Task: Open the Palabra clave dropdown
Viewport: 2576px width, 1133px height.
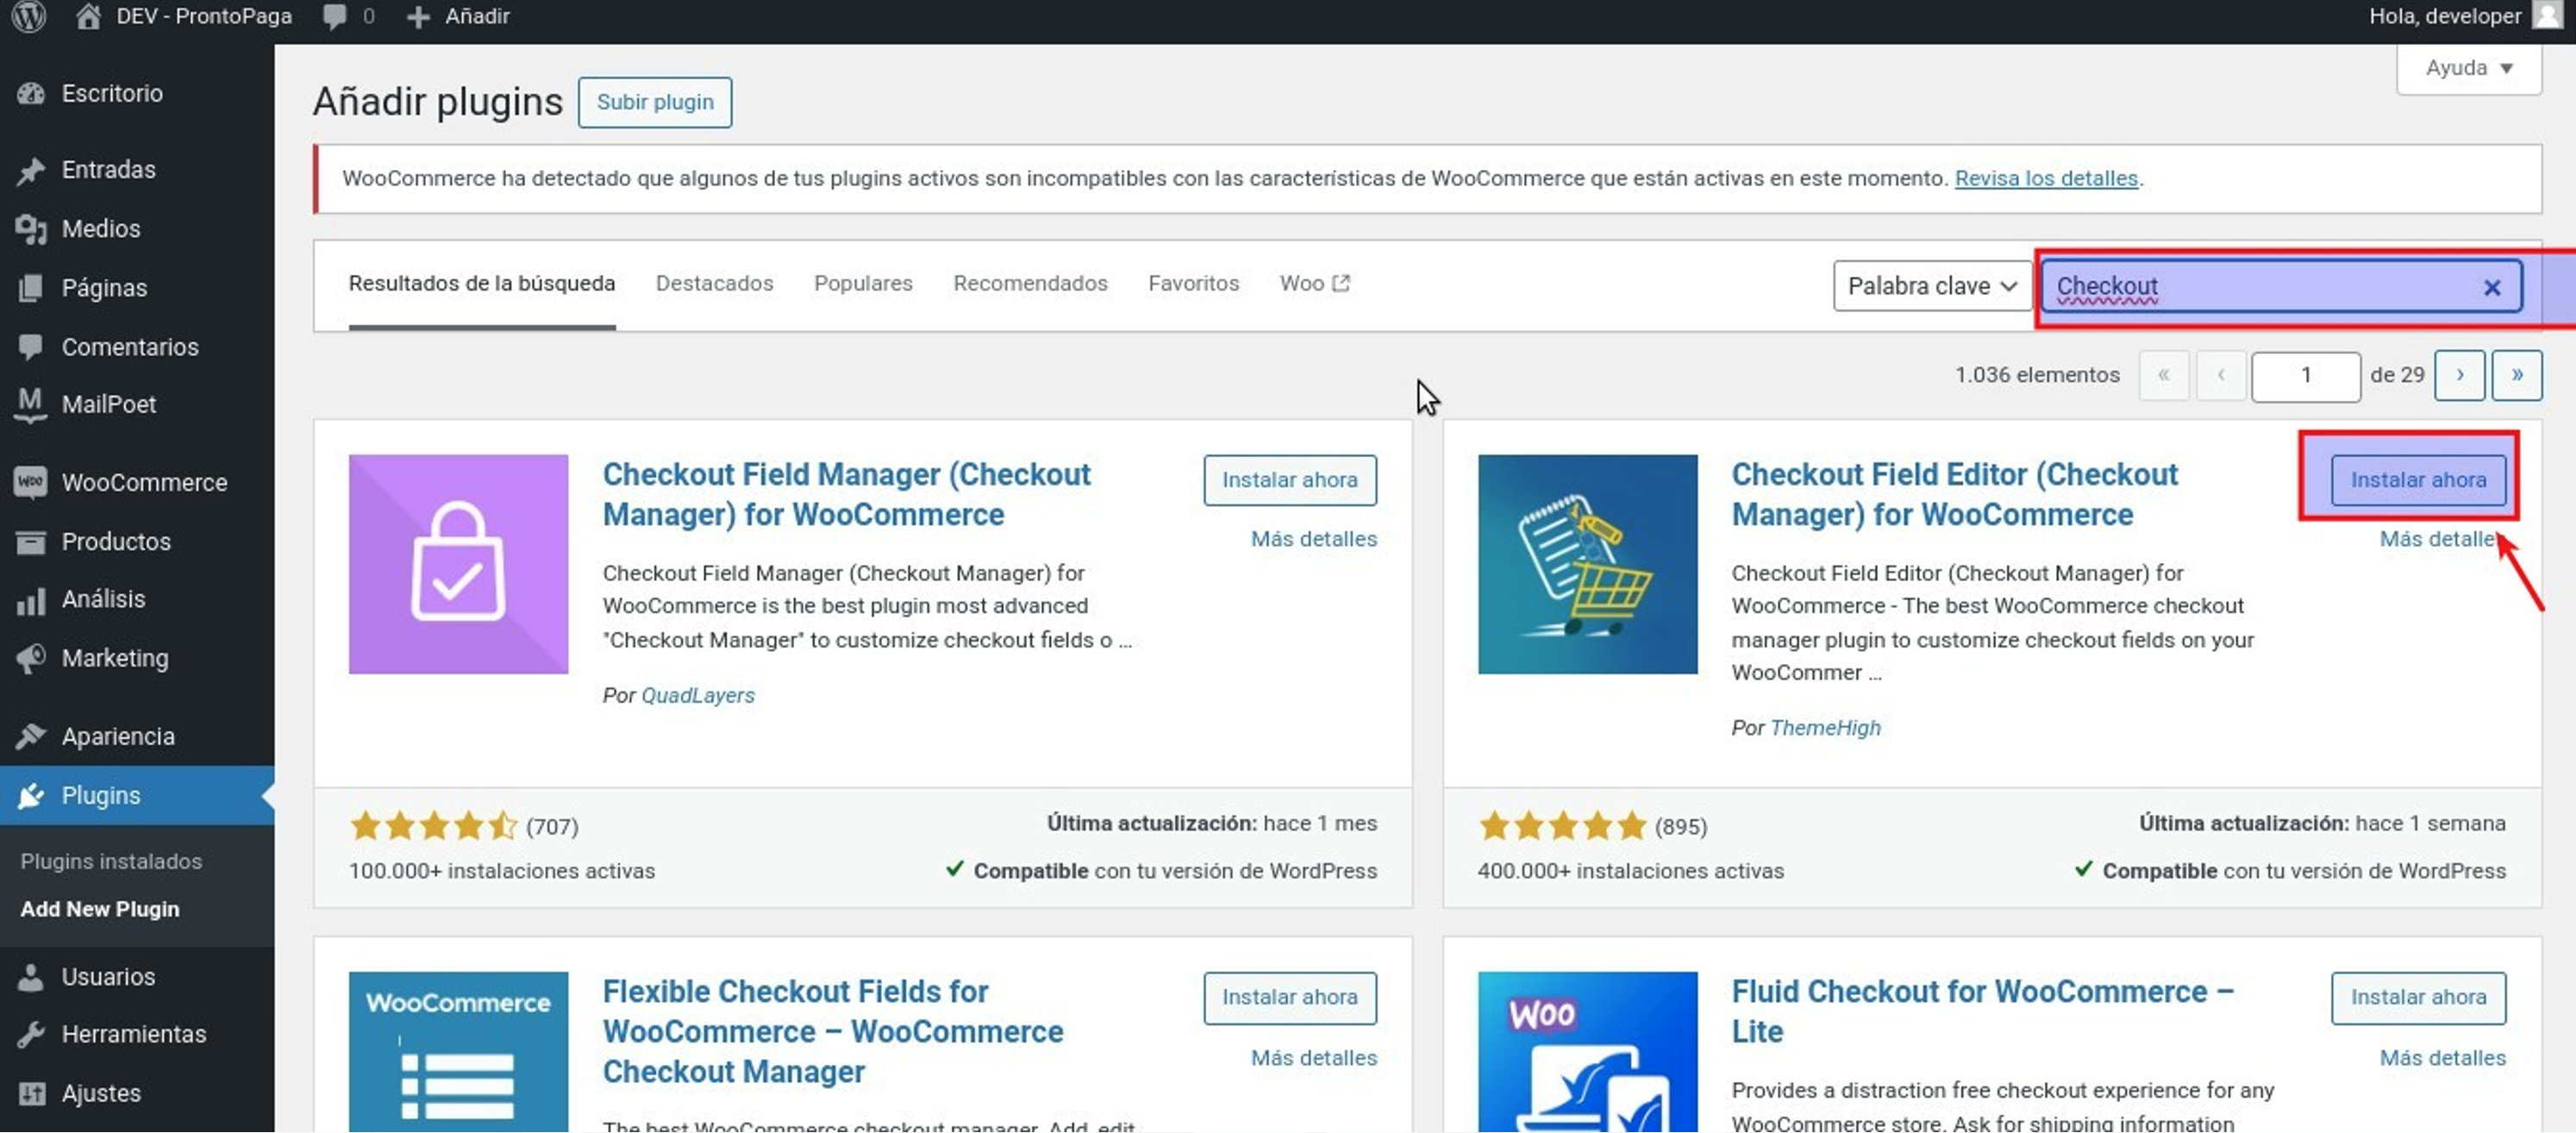Action: click(x=1930, y=286)
